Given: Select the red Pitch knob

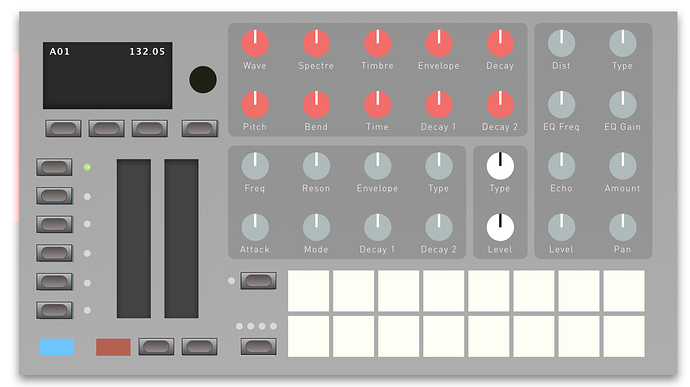Looking at the screenshot, I should (255, 104).
